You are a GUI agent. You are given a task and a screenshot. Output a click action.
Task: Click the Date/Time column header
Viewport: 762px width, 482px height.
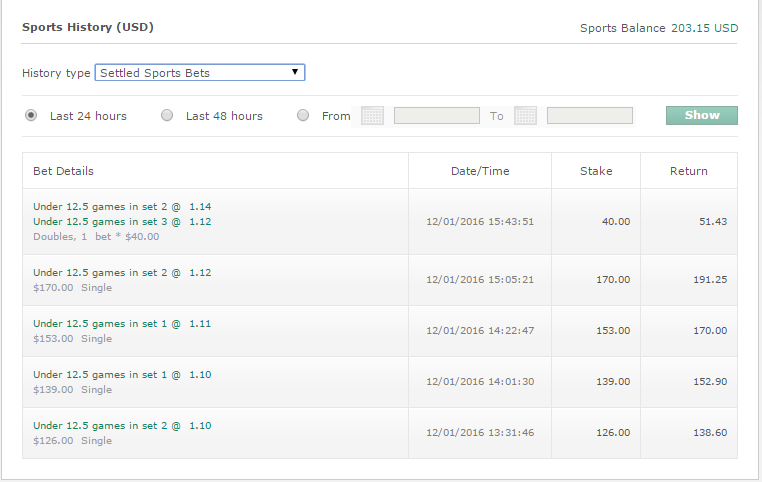pos(480,171)
